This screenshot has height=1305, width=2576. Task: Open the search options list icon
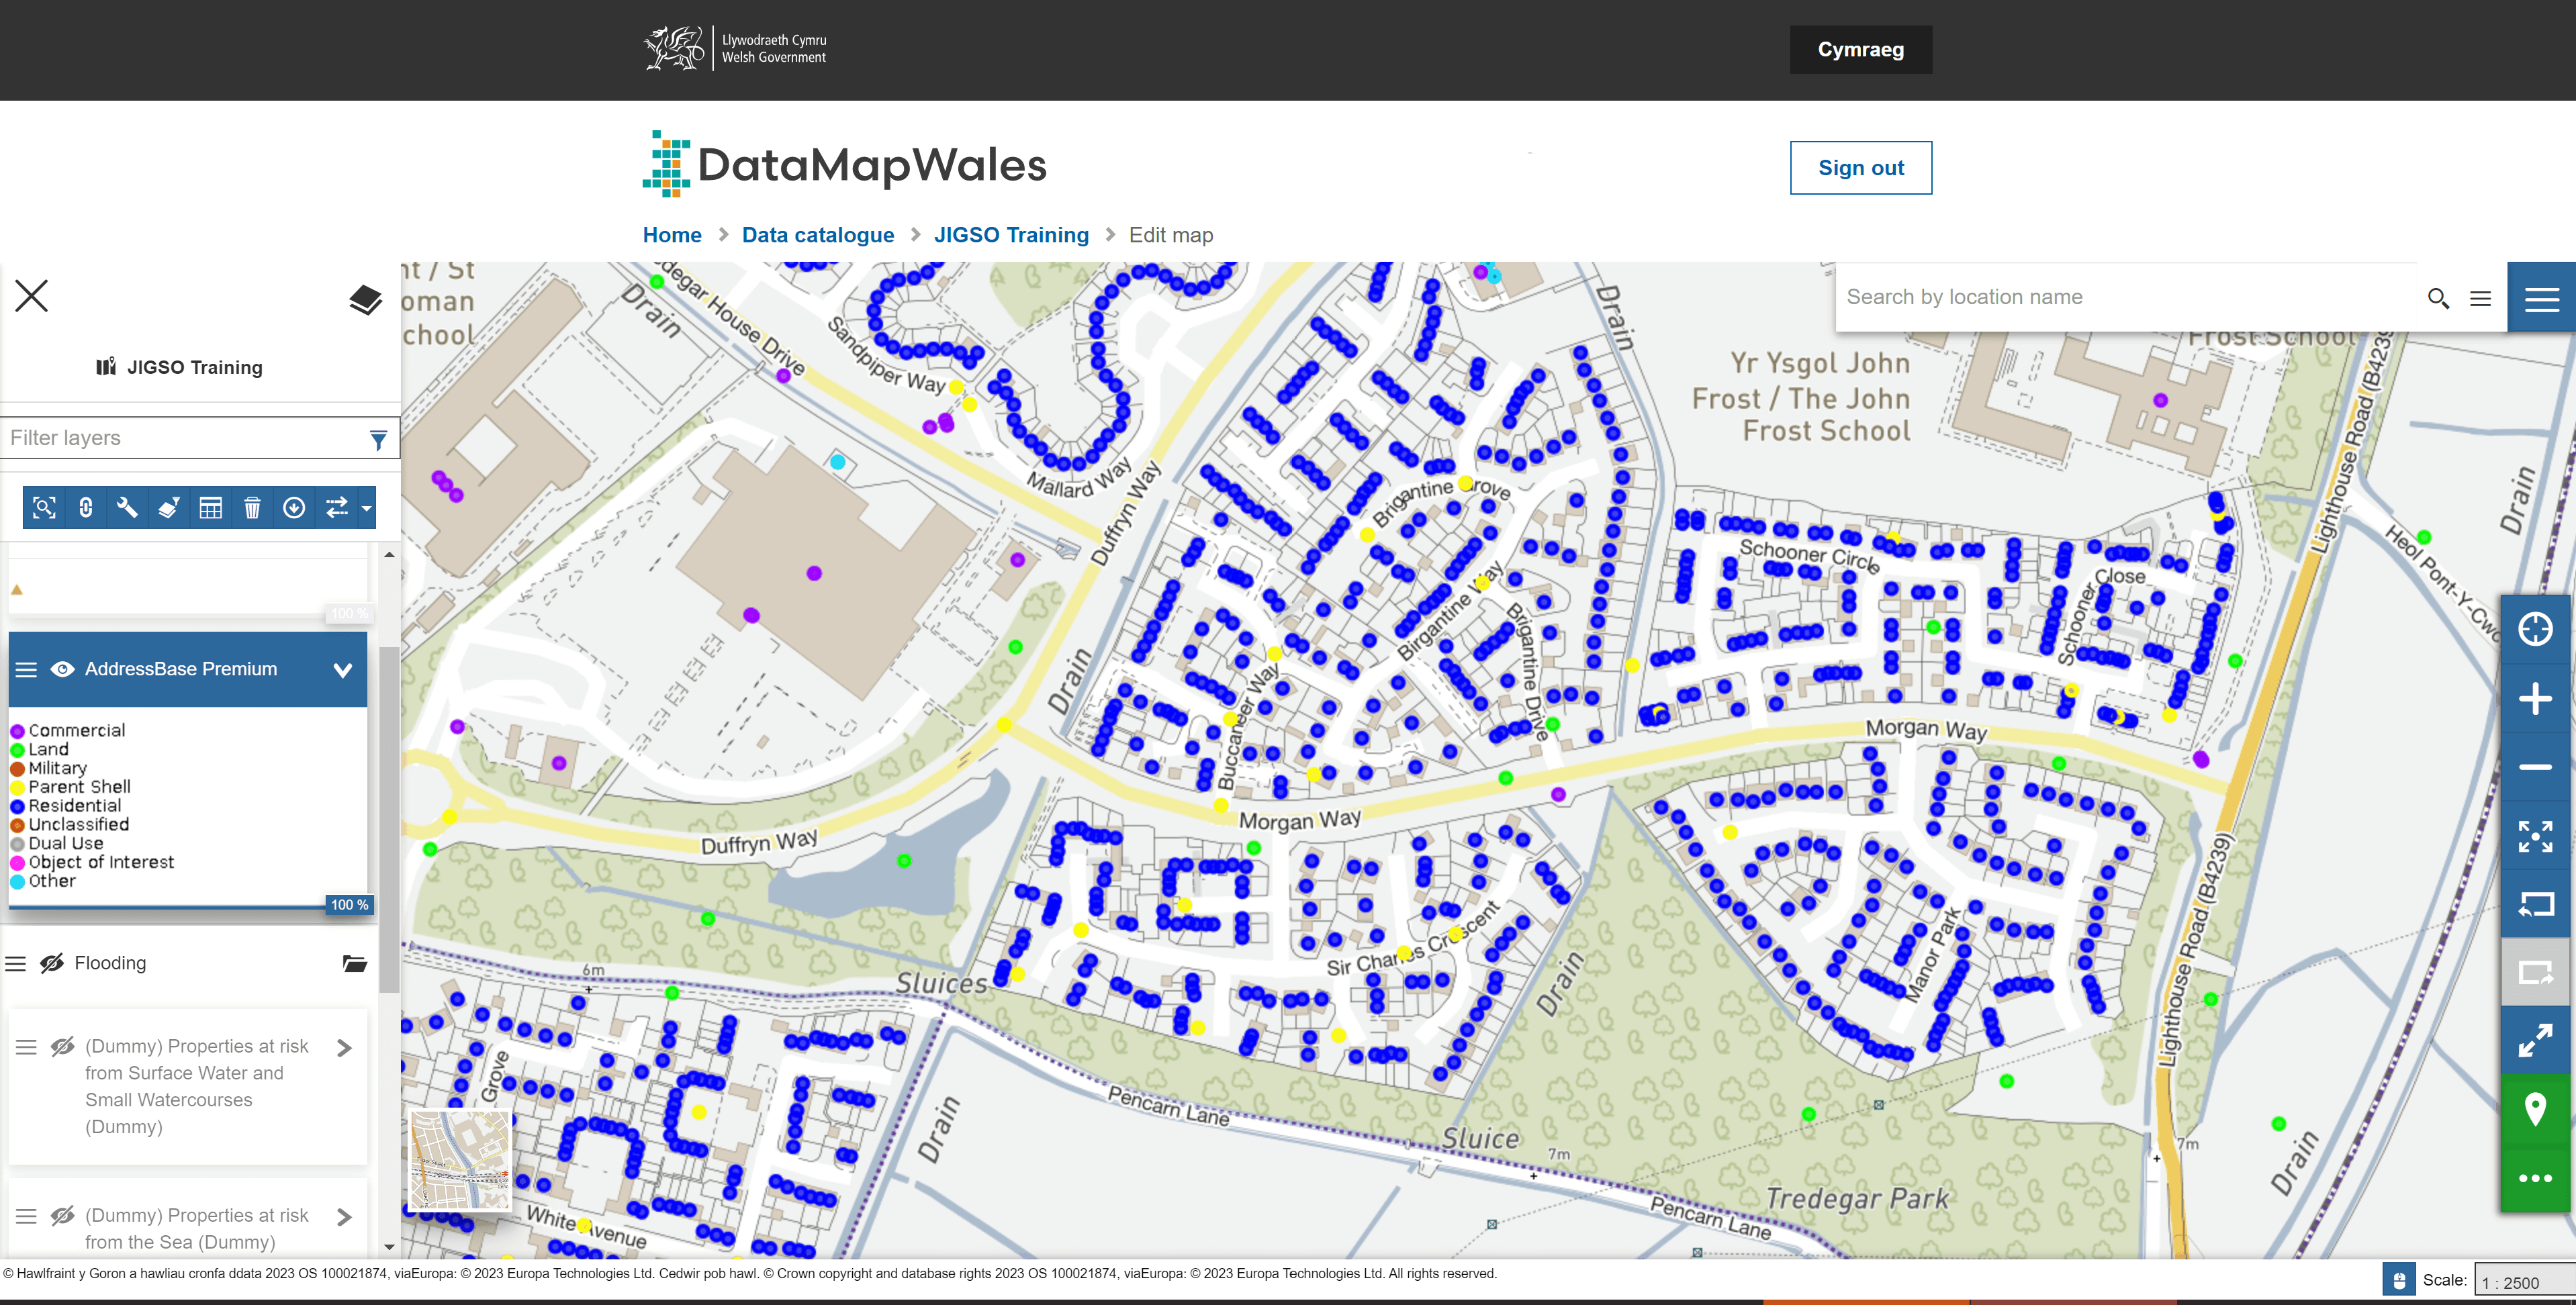[x=2480, y=298]
